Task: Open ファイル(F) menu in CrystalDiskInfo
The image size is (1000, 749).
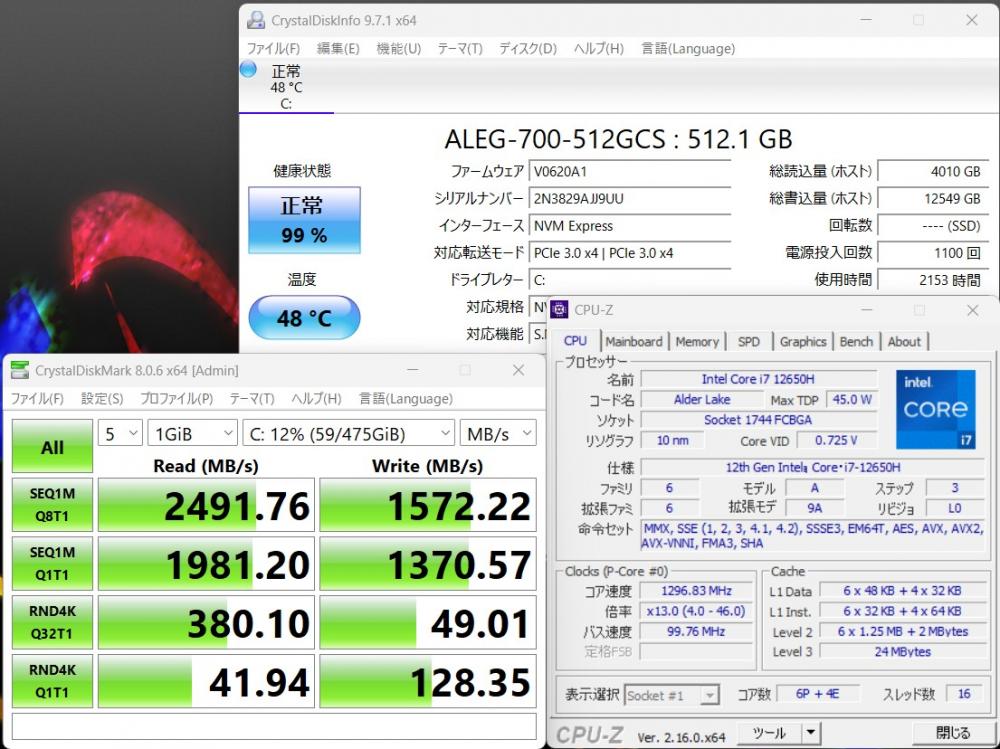Action: (273, 48)
